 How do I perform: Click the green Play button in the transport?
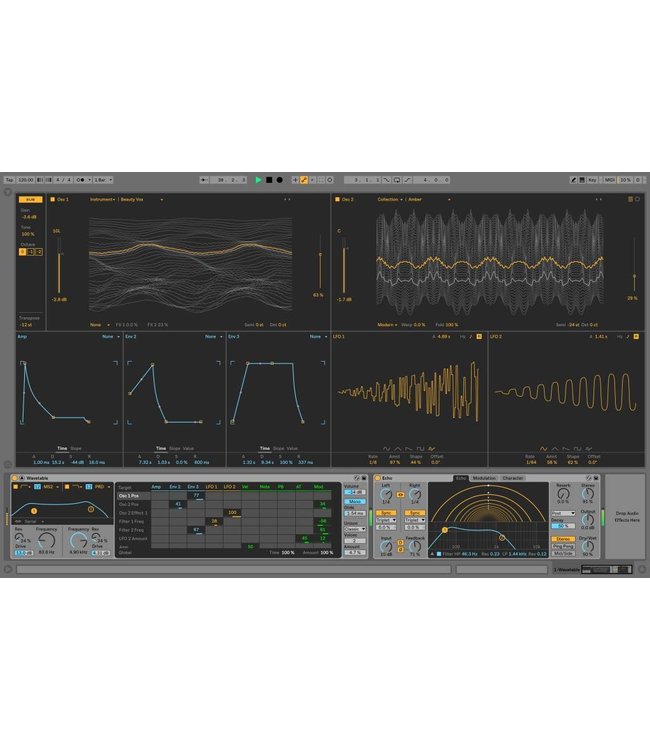point(258,180)
